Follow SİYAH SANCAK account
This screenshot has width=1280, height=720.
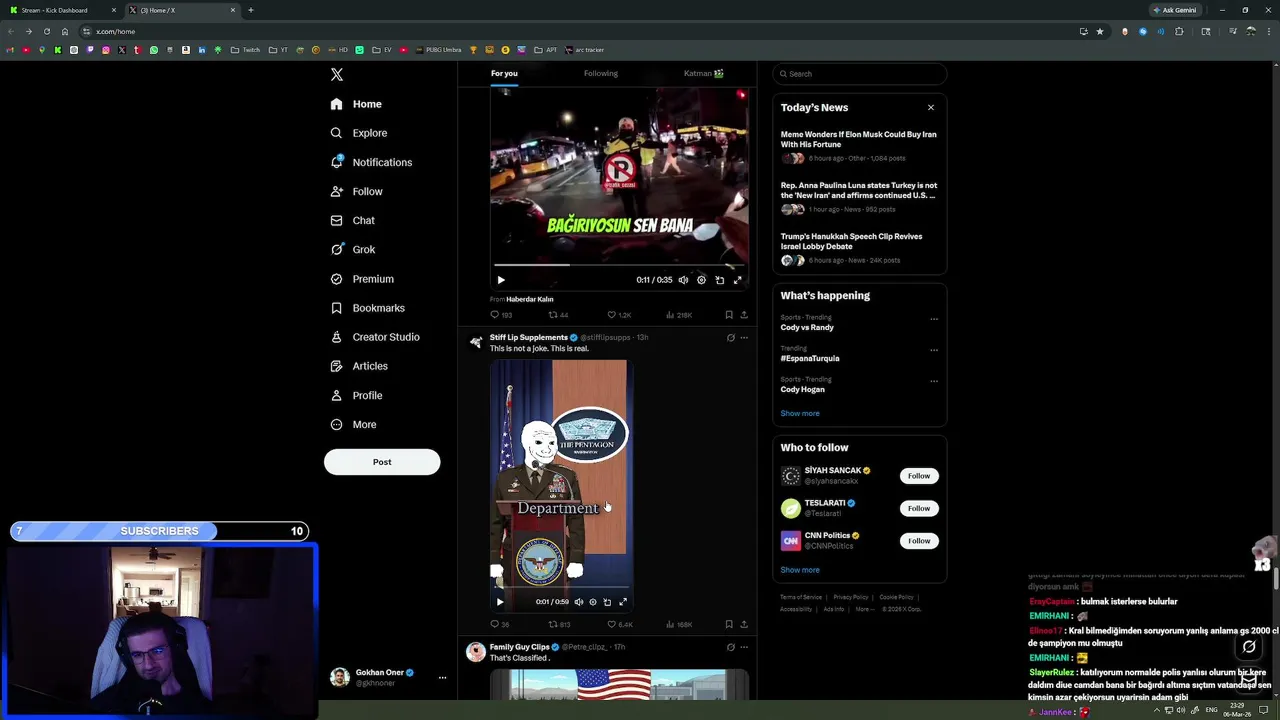919,476
